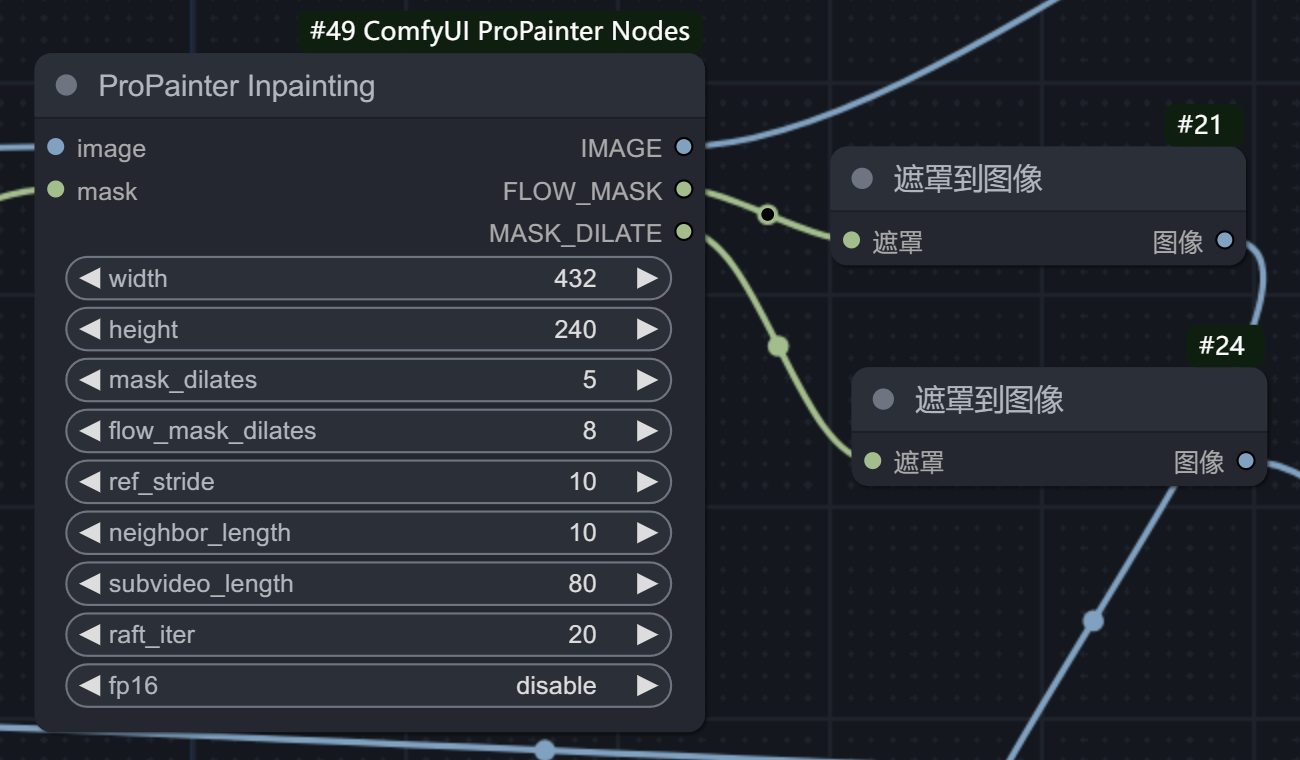Click the subvideo_length value field

368,584
